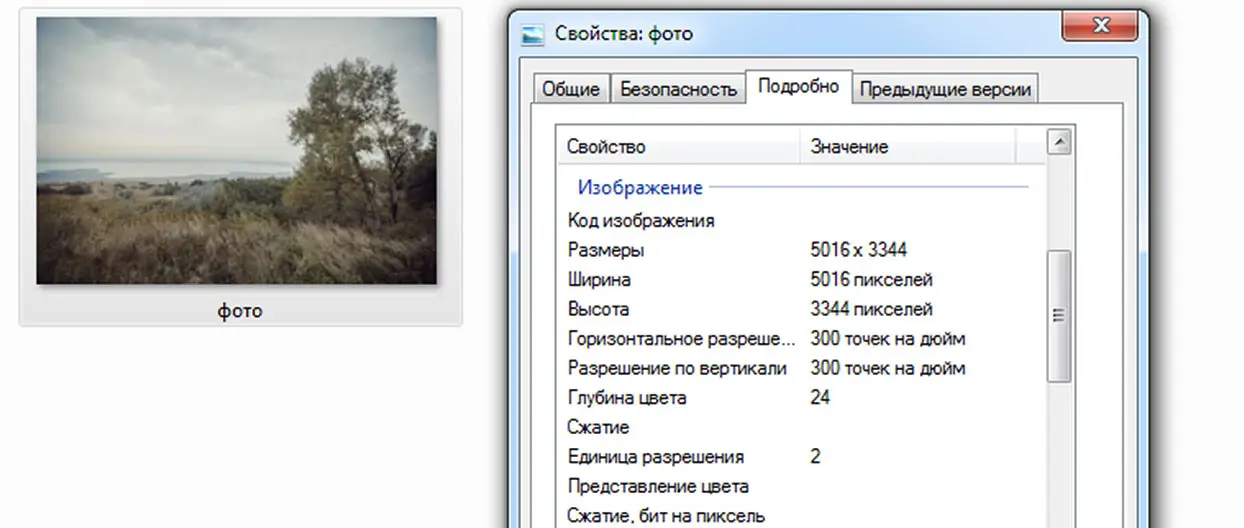Open the Предыдущие версии tab
The image size is (1244, 528).
pos(945,89)
